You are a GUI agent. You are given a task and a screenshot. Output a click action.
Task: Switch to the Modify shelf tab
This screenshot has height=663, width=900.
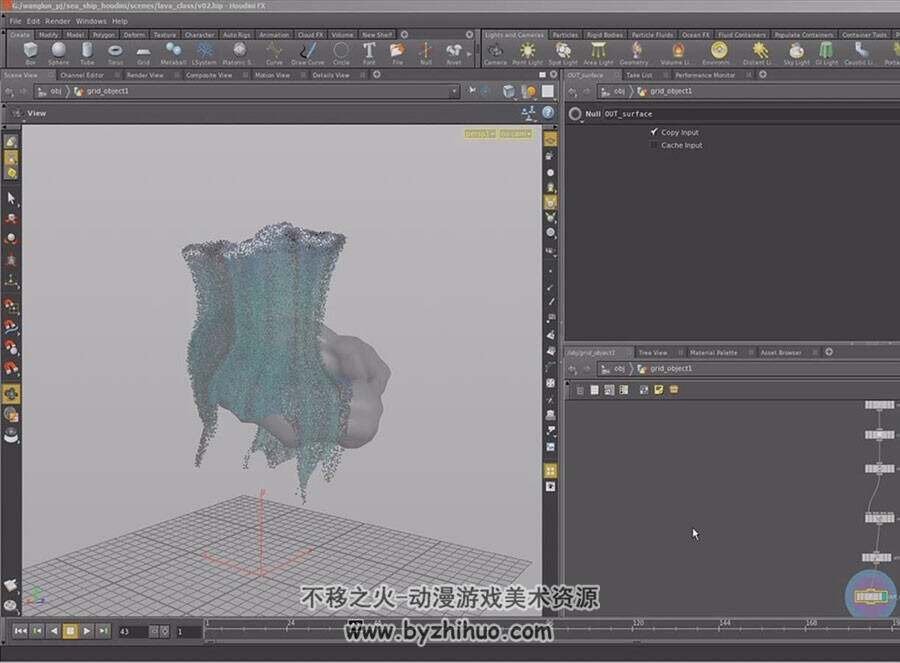click(x=48, y=35)
